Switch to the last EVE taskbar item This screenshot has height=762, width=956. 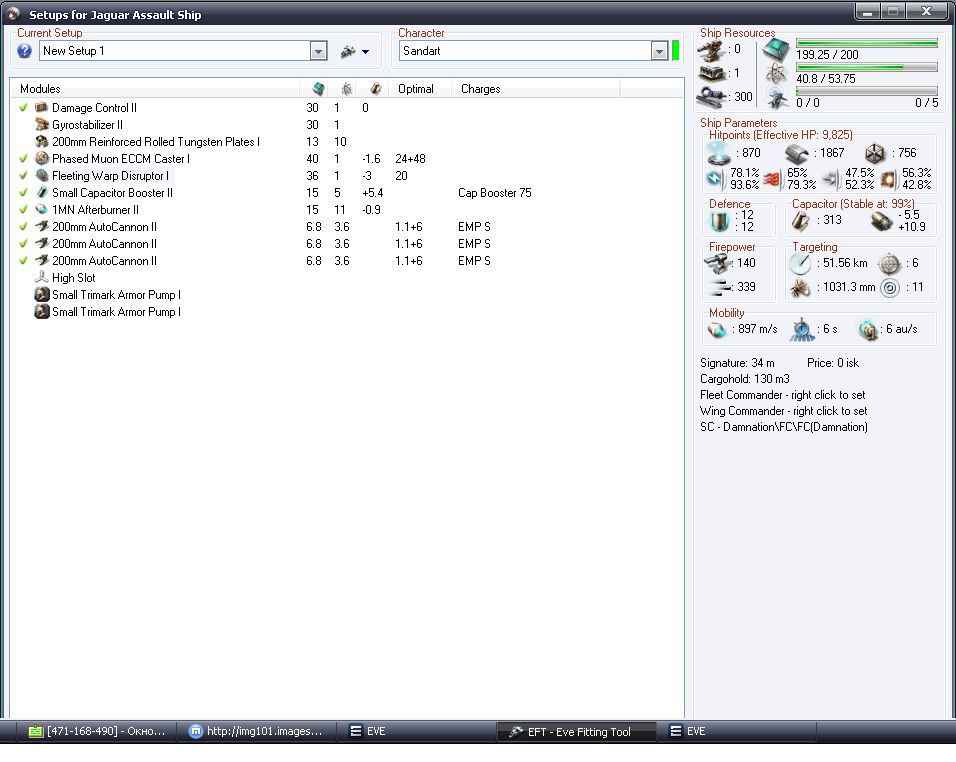pos(736,732)
